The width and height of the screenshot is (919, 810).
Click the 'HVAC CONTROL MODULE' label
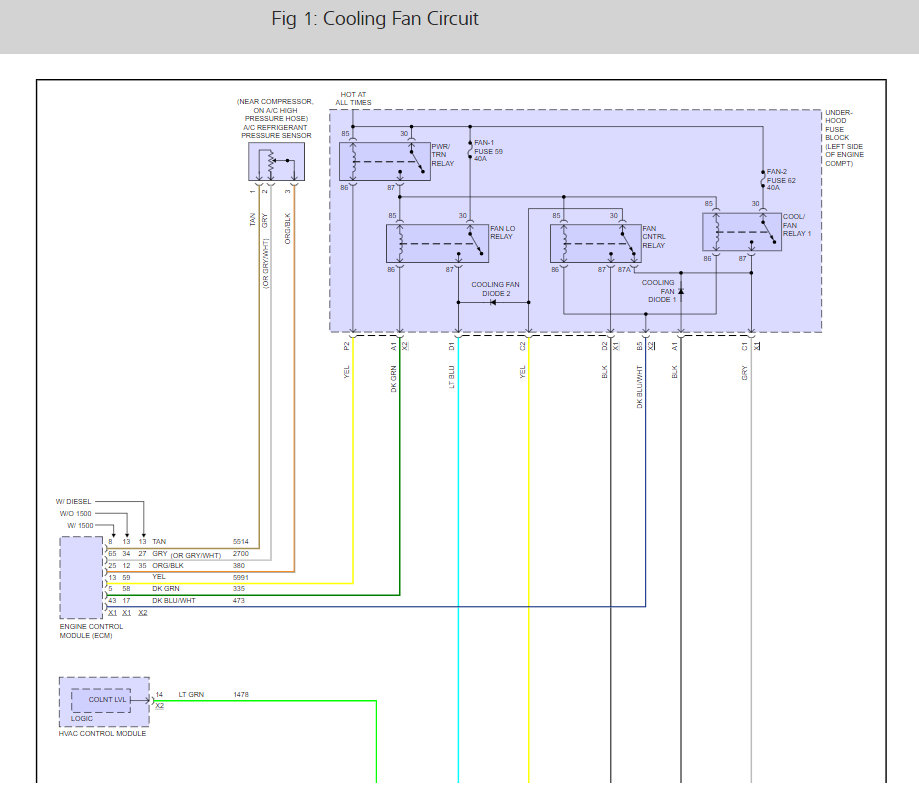coord(102,733)
